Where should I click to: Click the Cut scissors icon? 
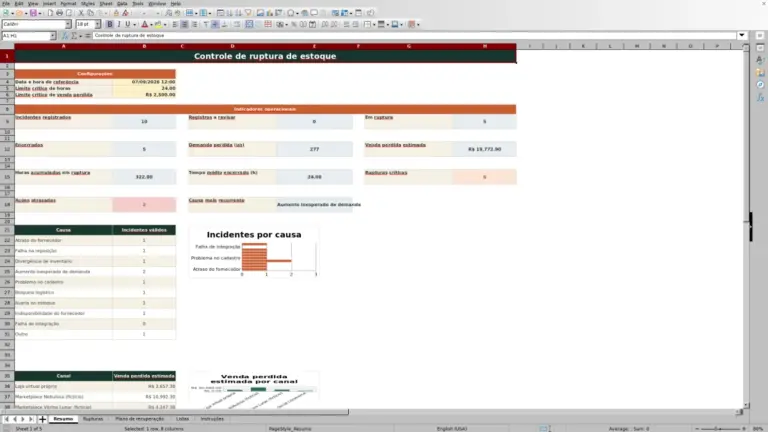tap(81, 13)
